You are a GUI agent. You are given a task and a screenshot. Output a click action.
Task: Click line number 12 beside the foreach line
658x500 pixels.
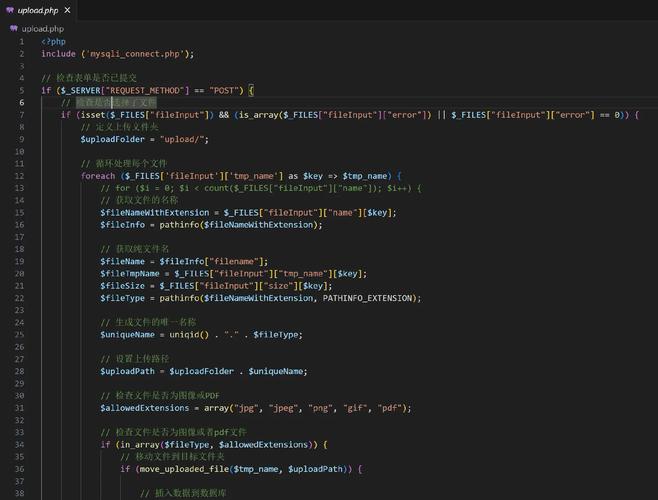click(x=20, y=175)
